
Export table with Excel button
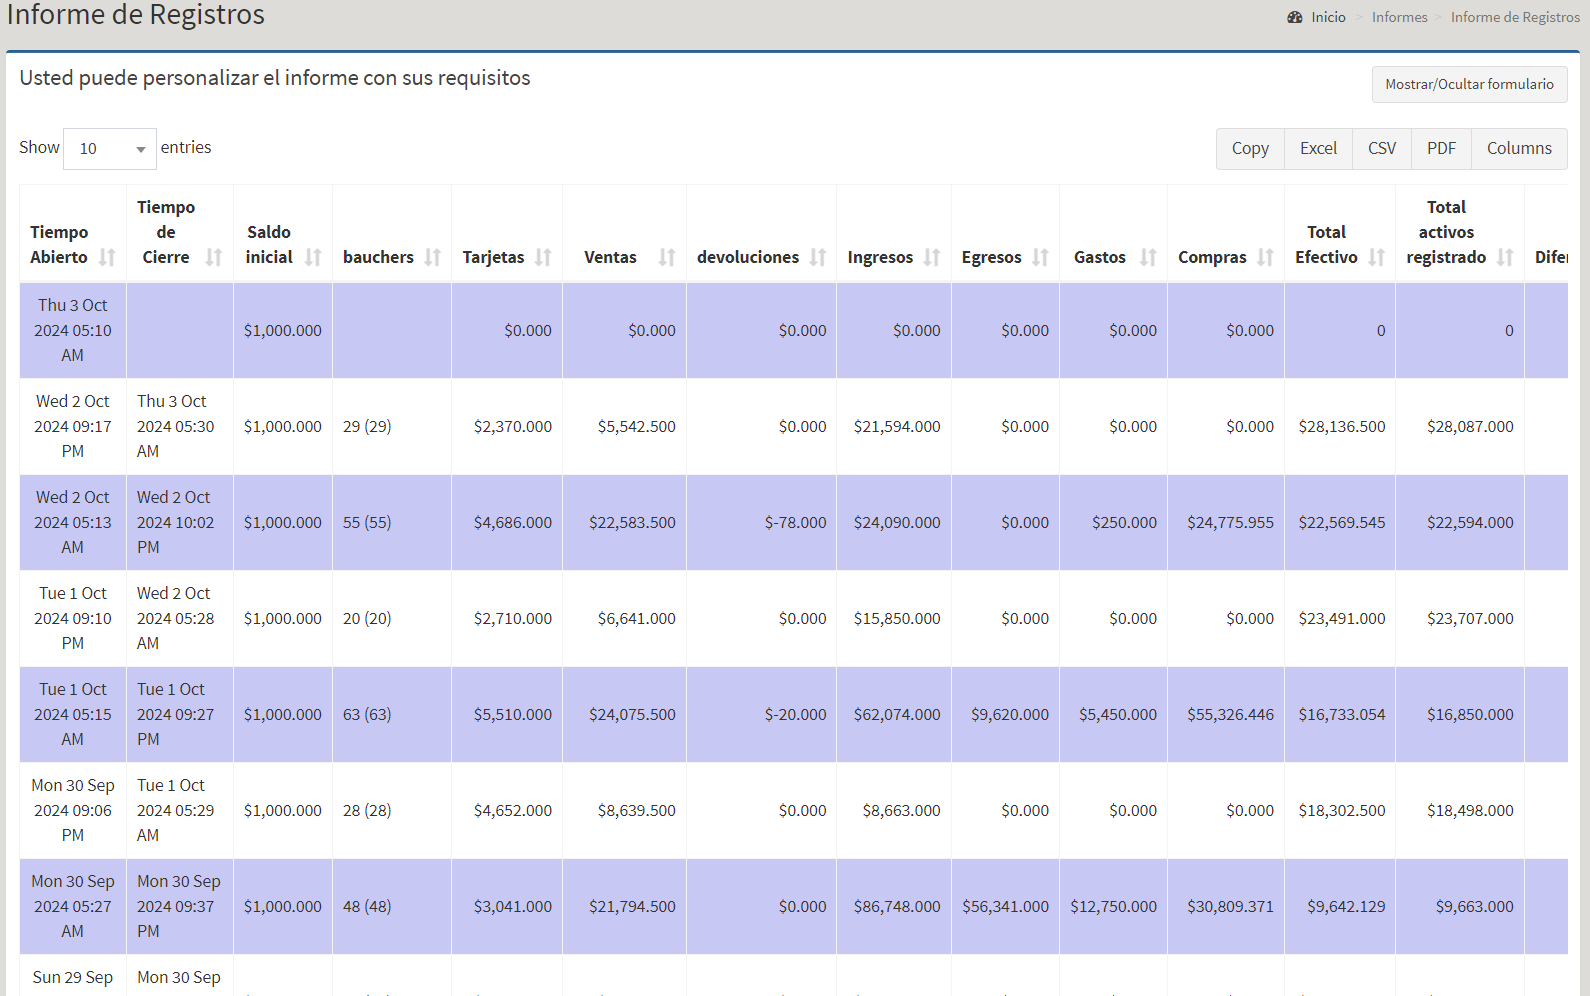(x=1317, y=149)
